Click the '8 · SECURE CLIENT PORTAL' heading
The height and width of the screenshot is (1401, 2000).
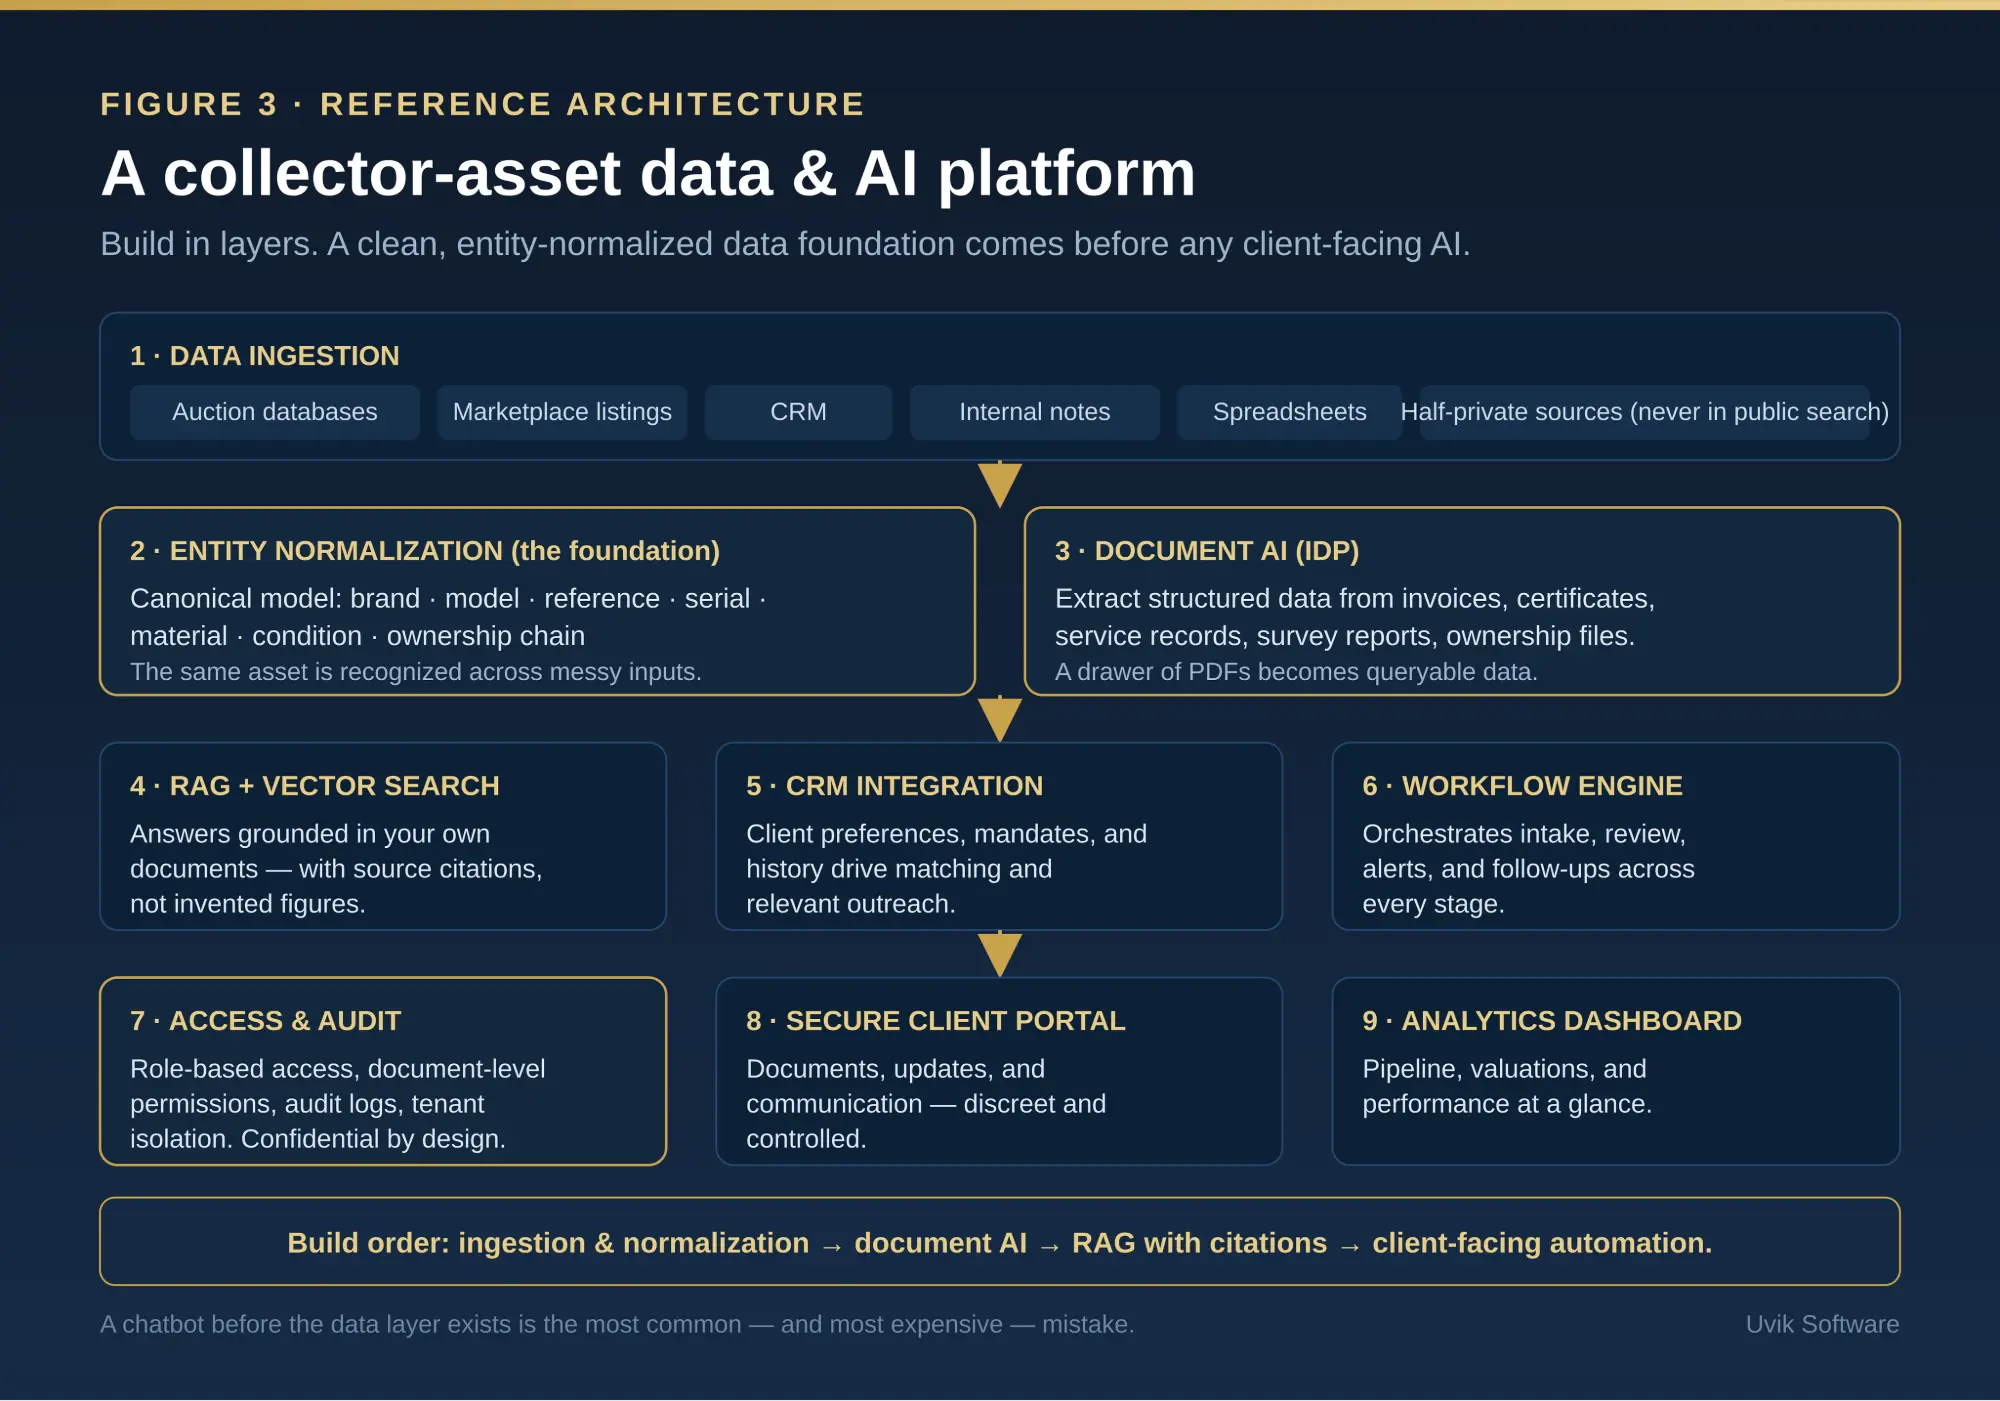[x=936, y=1021]
